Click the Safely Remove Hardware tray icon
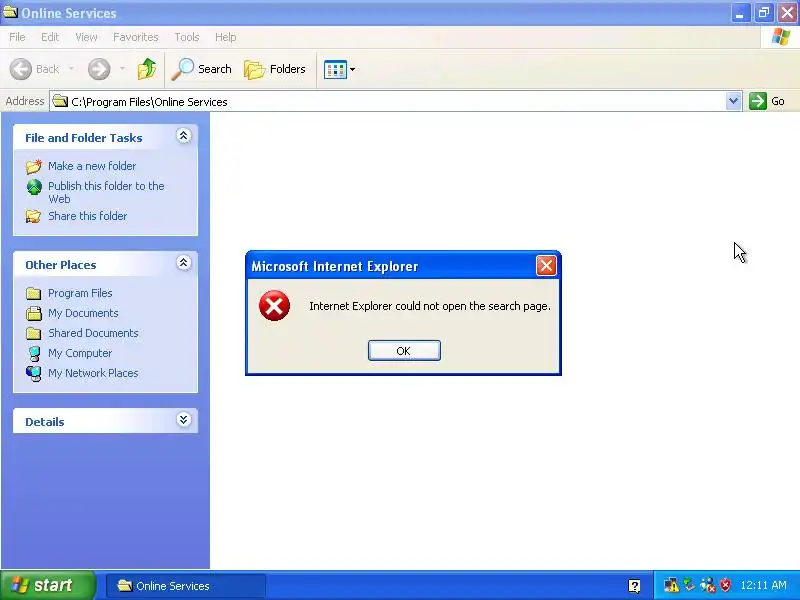800x600 pixels. pyautogui.click(x=690, y=585)
